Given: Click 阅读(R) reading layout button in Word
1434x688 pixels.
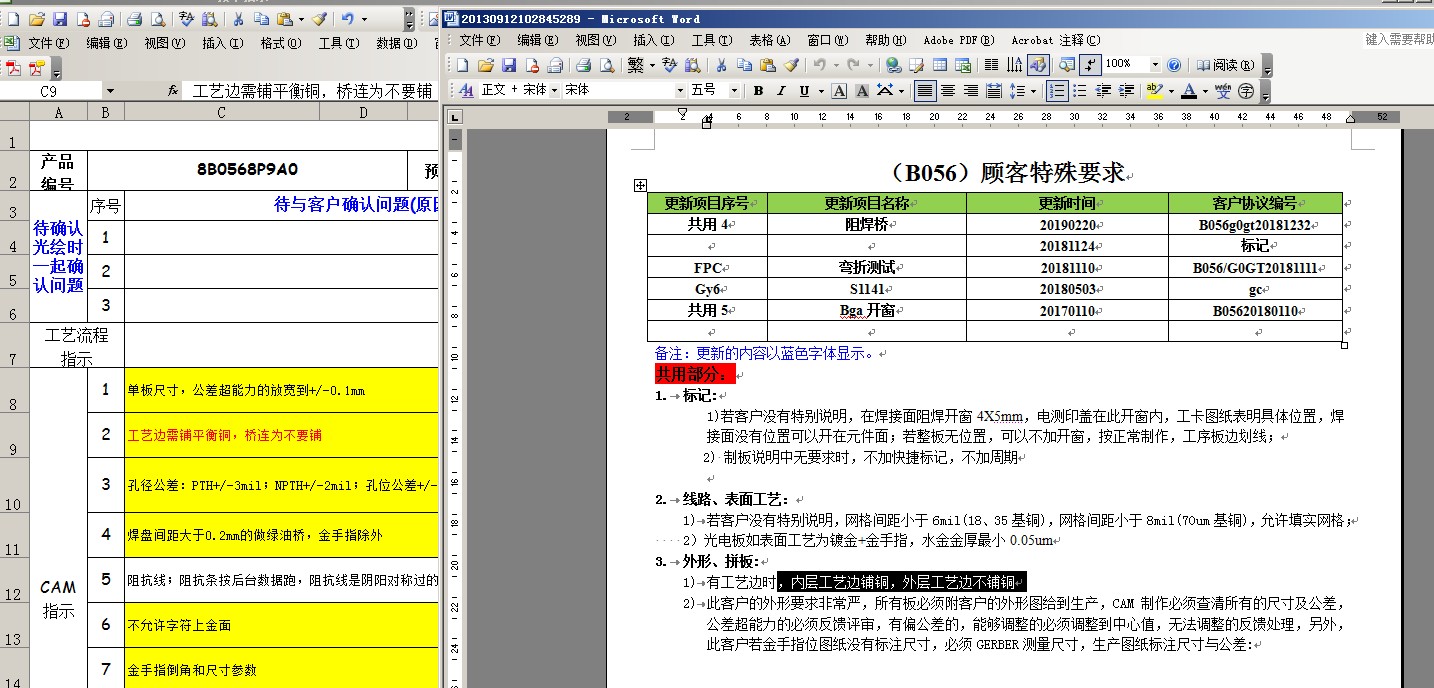Looking at the screenshot, I should (x=1224, y=65).
